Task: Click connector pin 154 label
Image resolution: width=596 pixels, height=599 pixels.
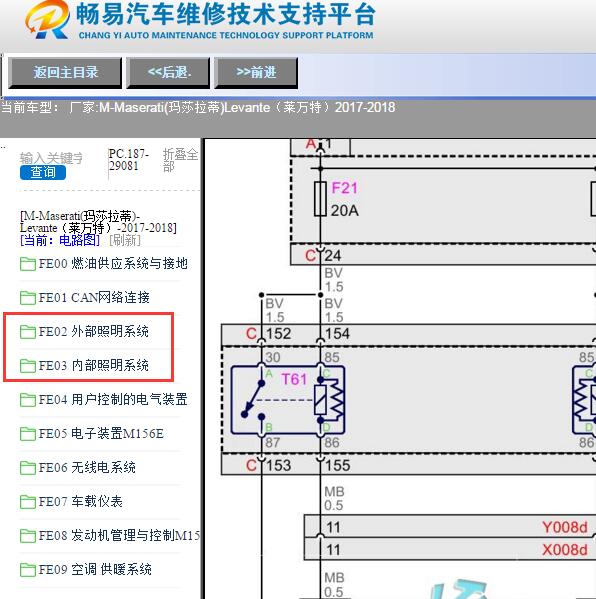Action: click(337, 334)
